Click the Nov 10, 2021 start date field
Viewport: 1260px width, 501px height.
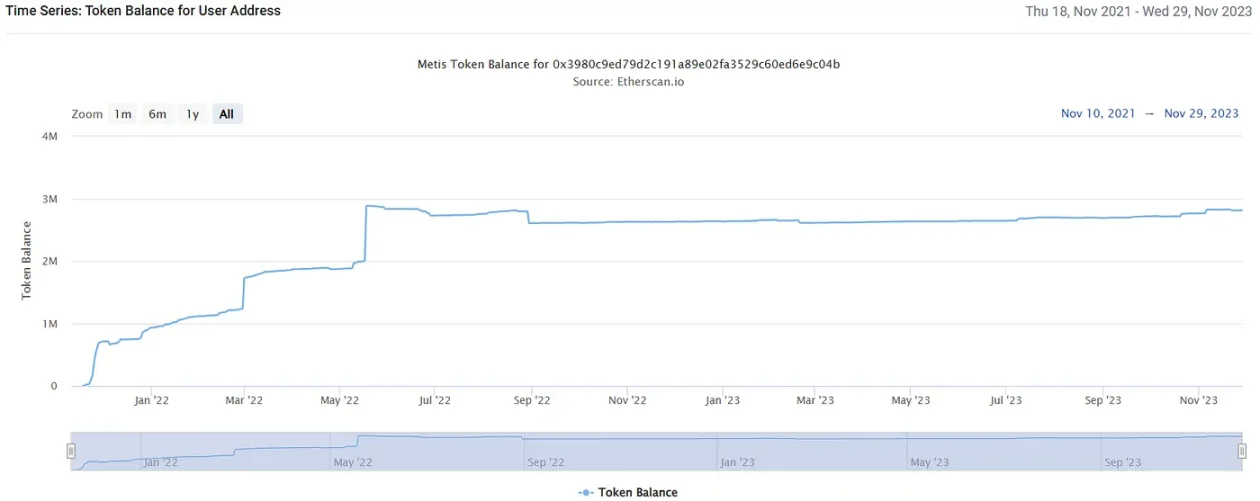click(1098, 114)
